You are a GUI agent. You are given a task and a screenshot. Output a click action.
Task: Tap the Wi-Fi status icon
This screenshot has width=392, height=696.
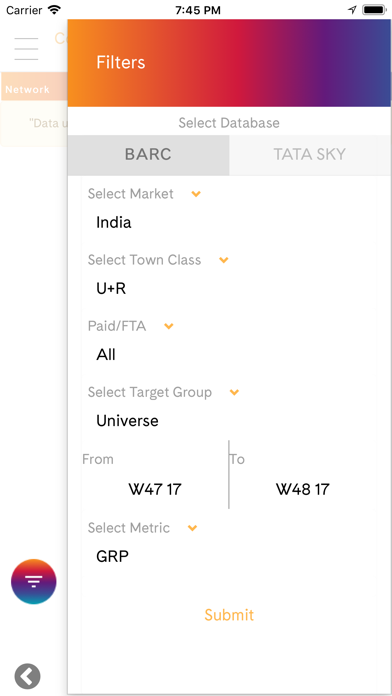54,10
